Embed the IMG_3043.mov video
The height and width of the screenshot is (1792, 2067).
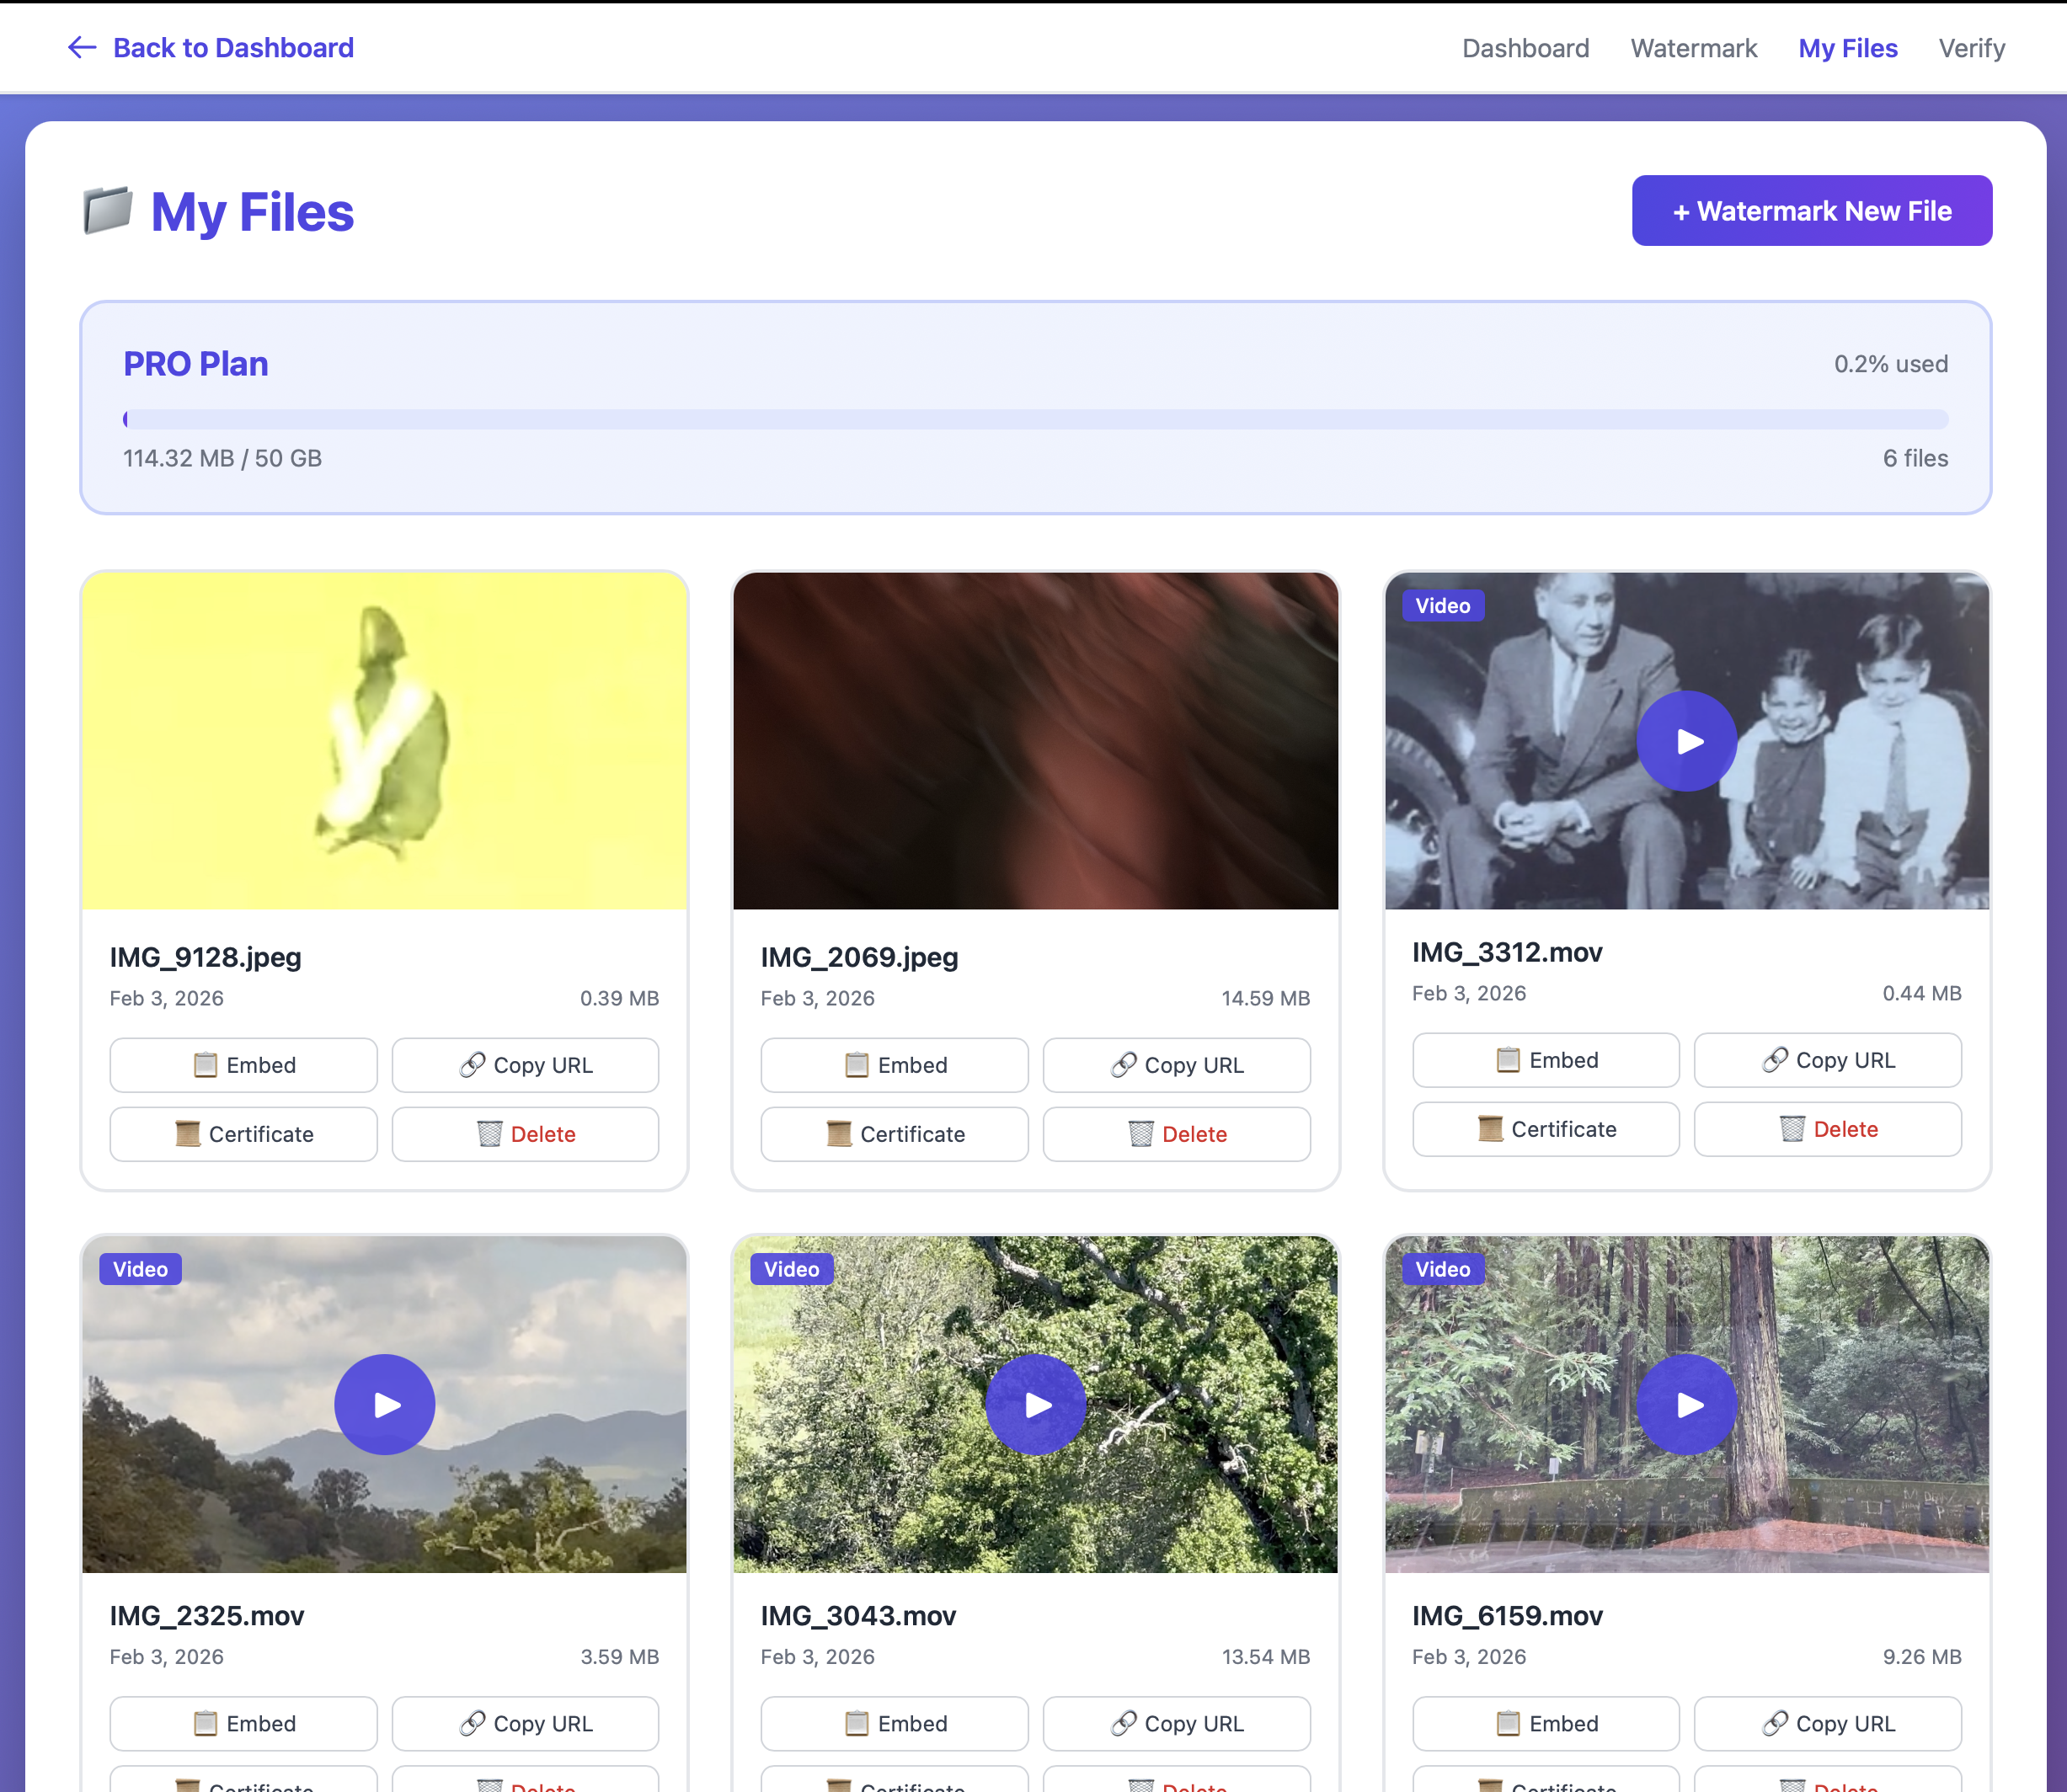[894, 1723]
